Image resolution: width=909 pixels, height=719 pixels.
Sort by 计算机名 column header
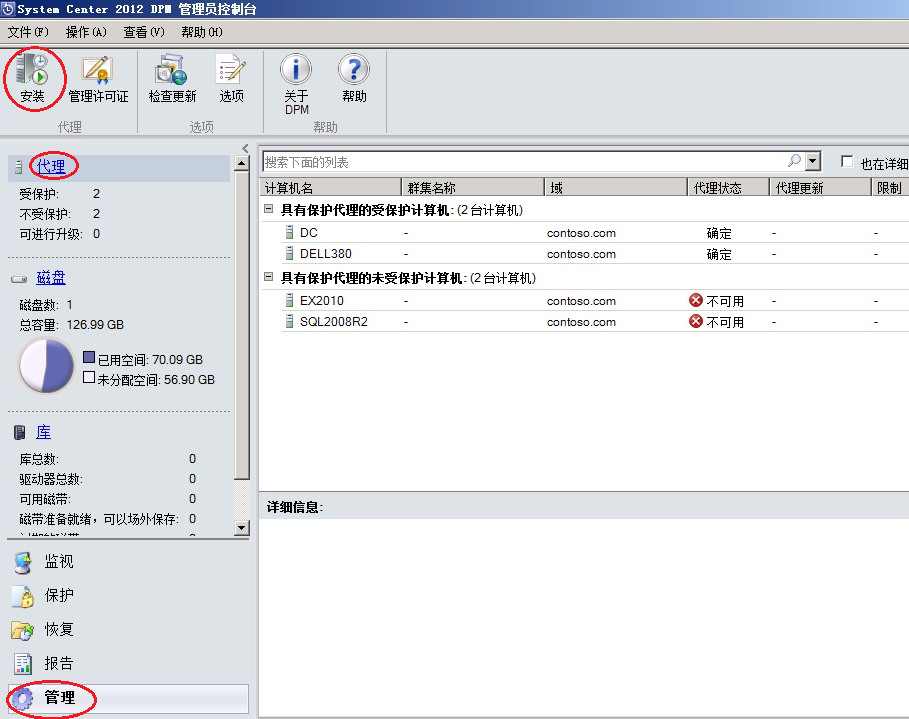[x=330, y=187]
